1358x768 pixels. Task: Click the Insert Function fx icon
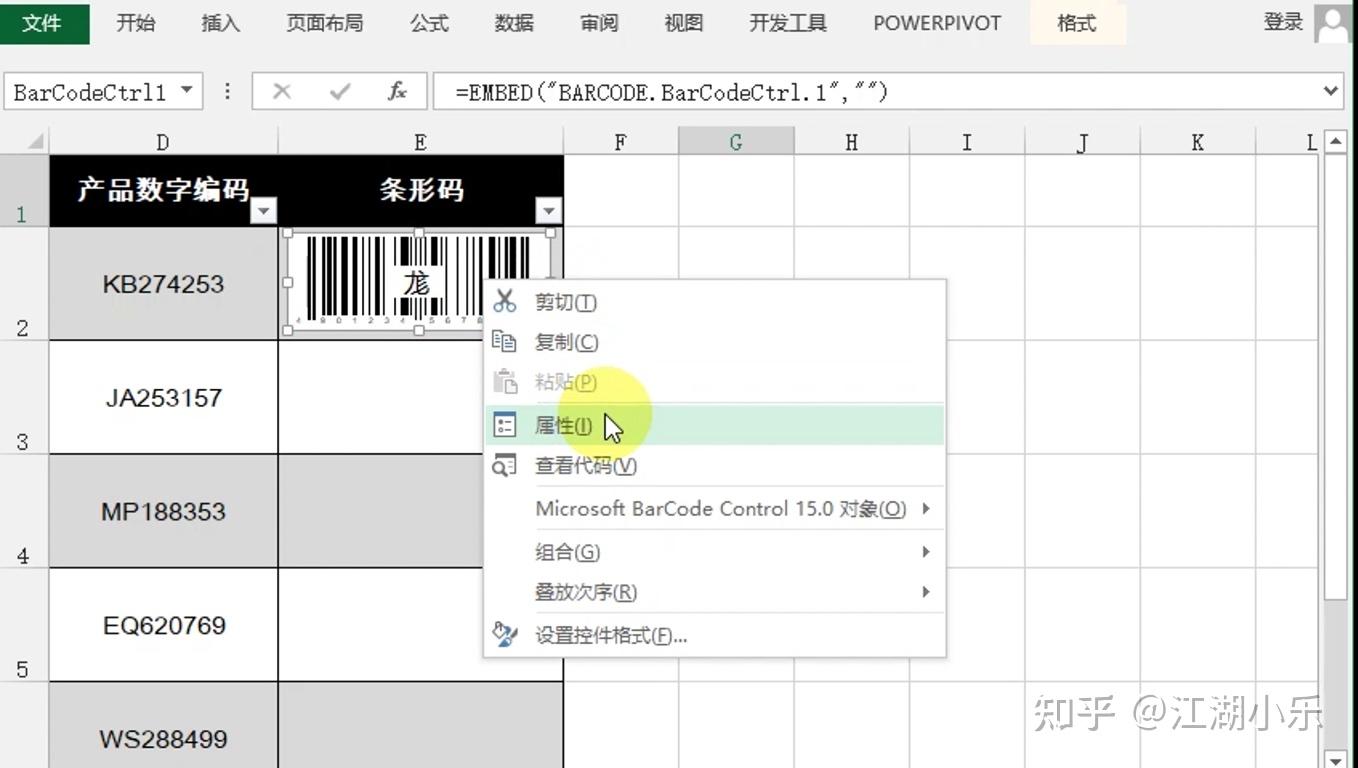pos(396,91)
